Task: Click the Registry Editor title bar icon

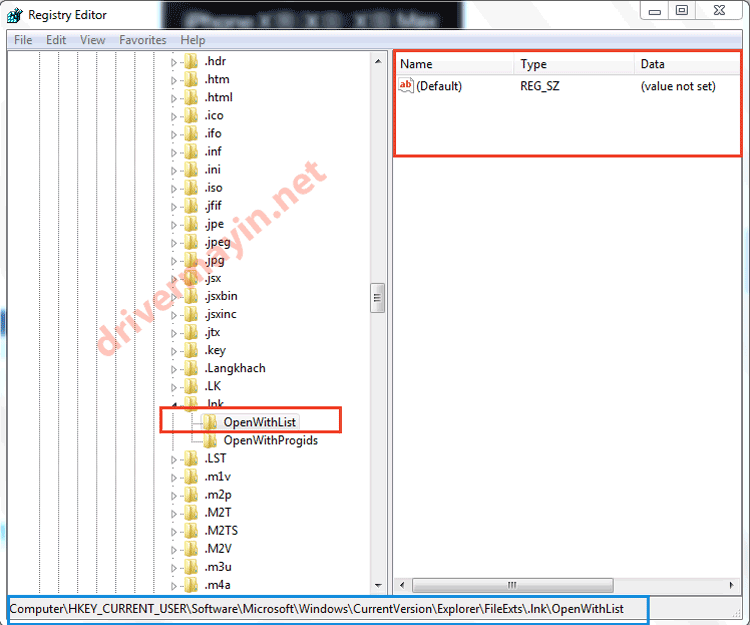Action: tap(15, 15)
